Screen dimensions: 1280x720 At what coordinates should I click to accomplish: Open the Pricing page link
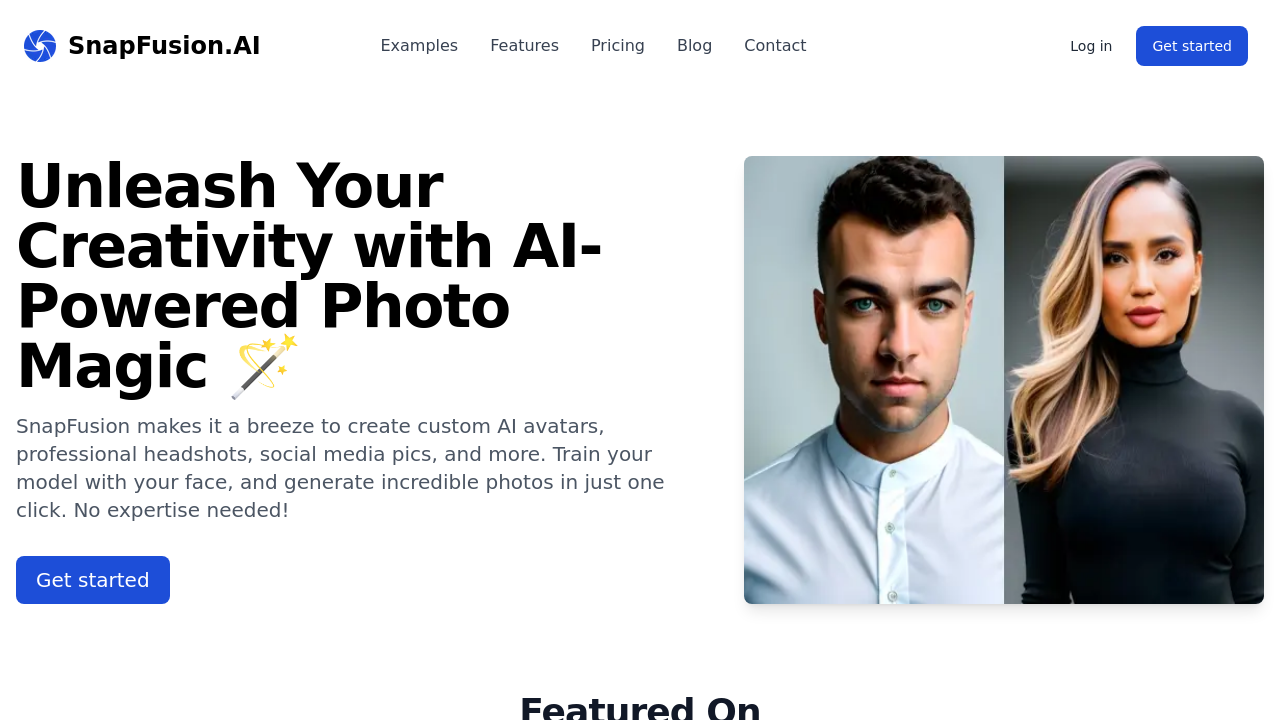point(618,46)
